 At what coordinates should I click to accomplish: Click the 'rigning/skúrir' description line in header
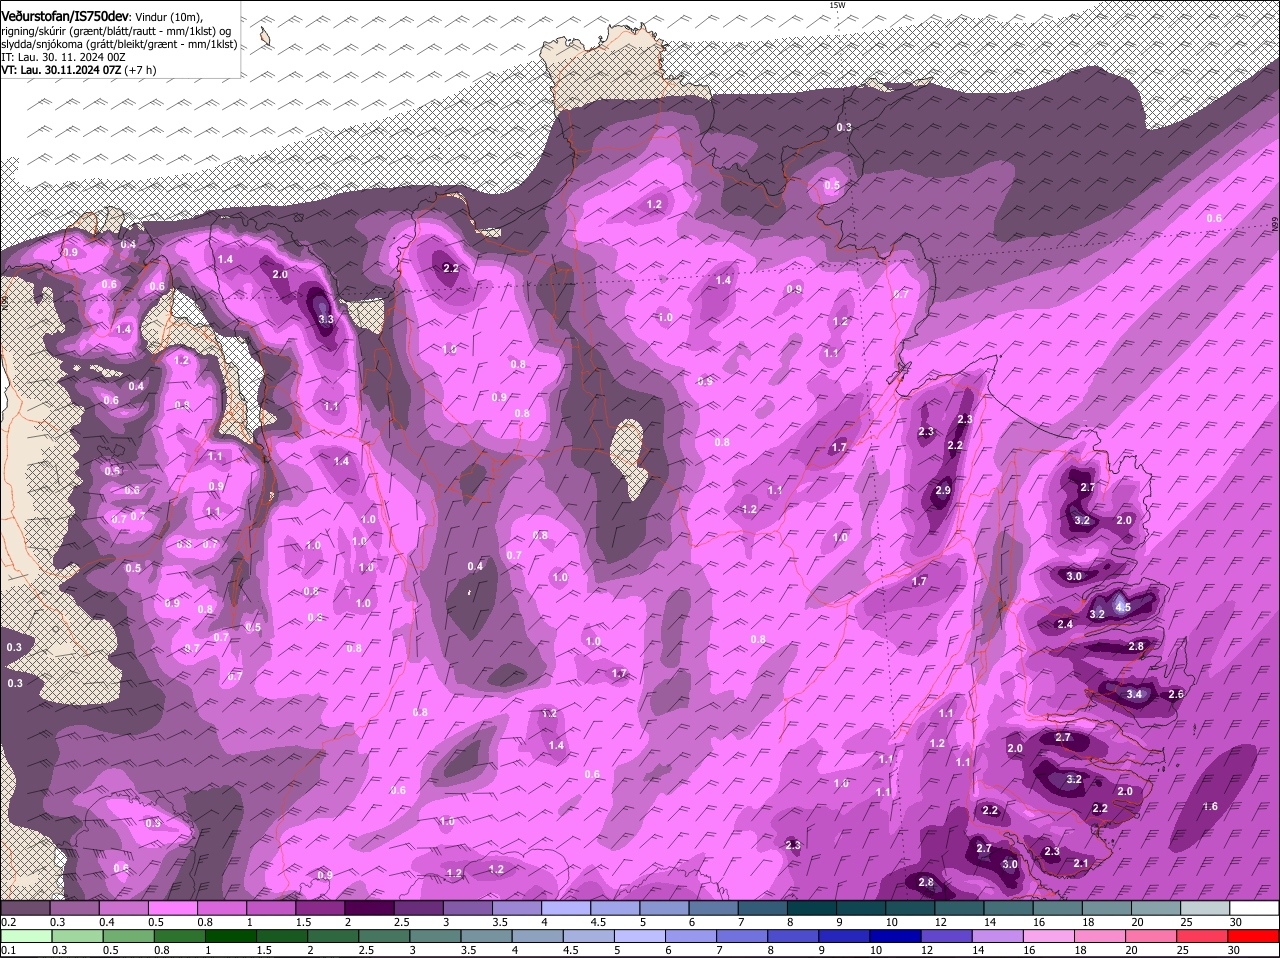click(118, 31)
